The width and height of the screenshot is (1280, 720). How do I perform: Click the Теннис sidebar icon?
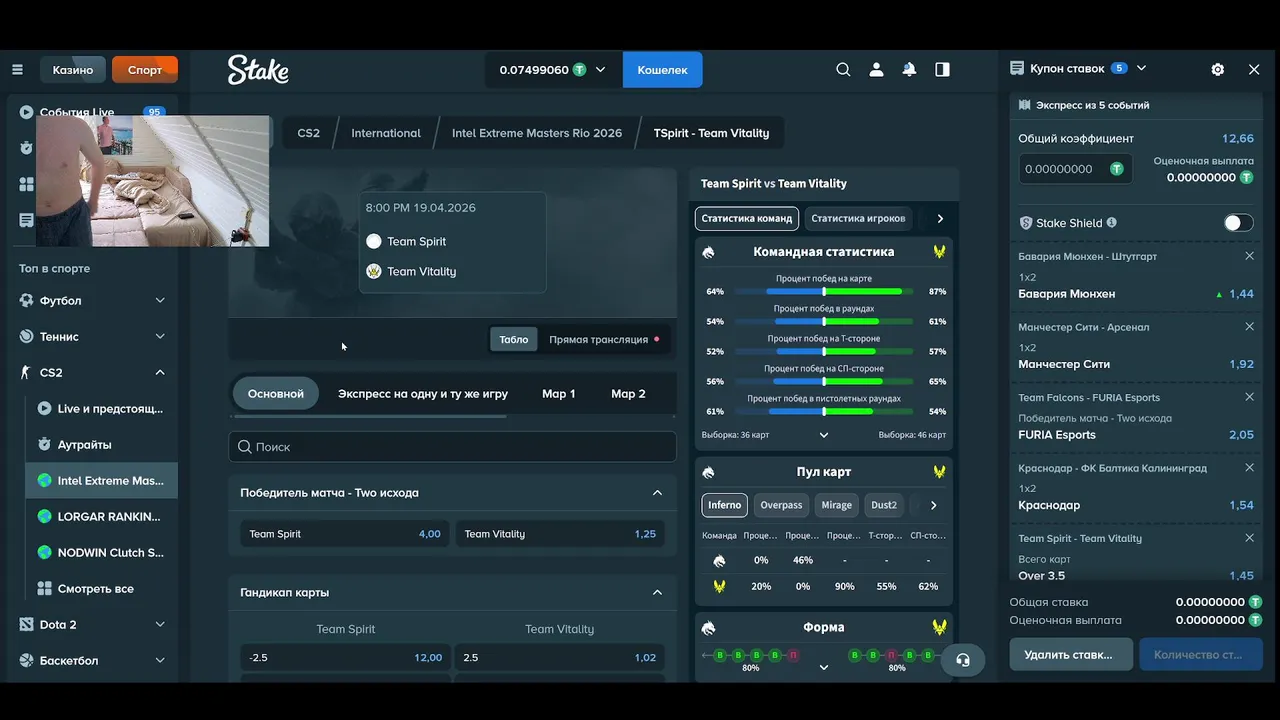tap(26, 336)
